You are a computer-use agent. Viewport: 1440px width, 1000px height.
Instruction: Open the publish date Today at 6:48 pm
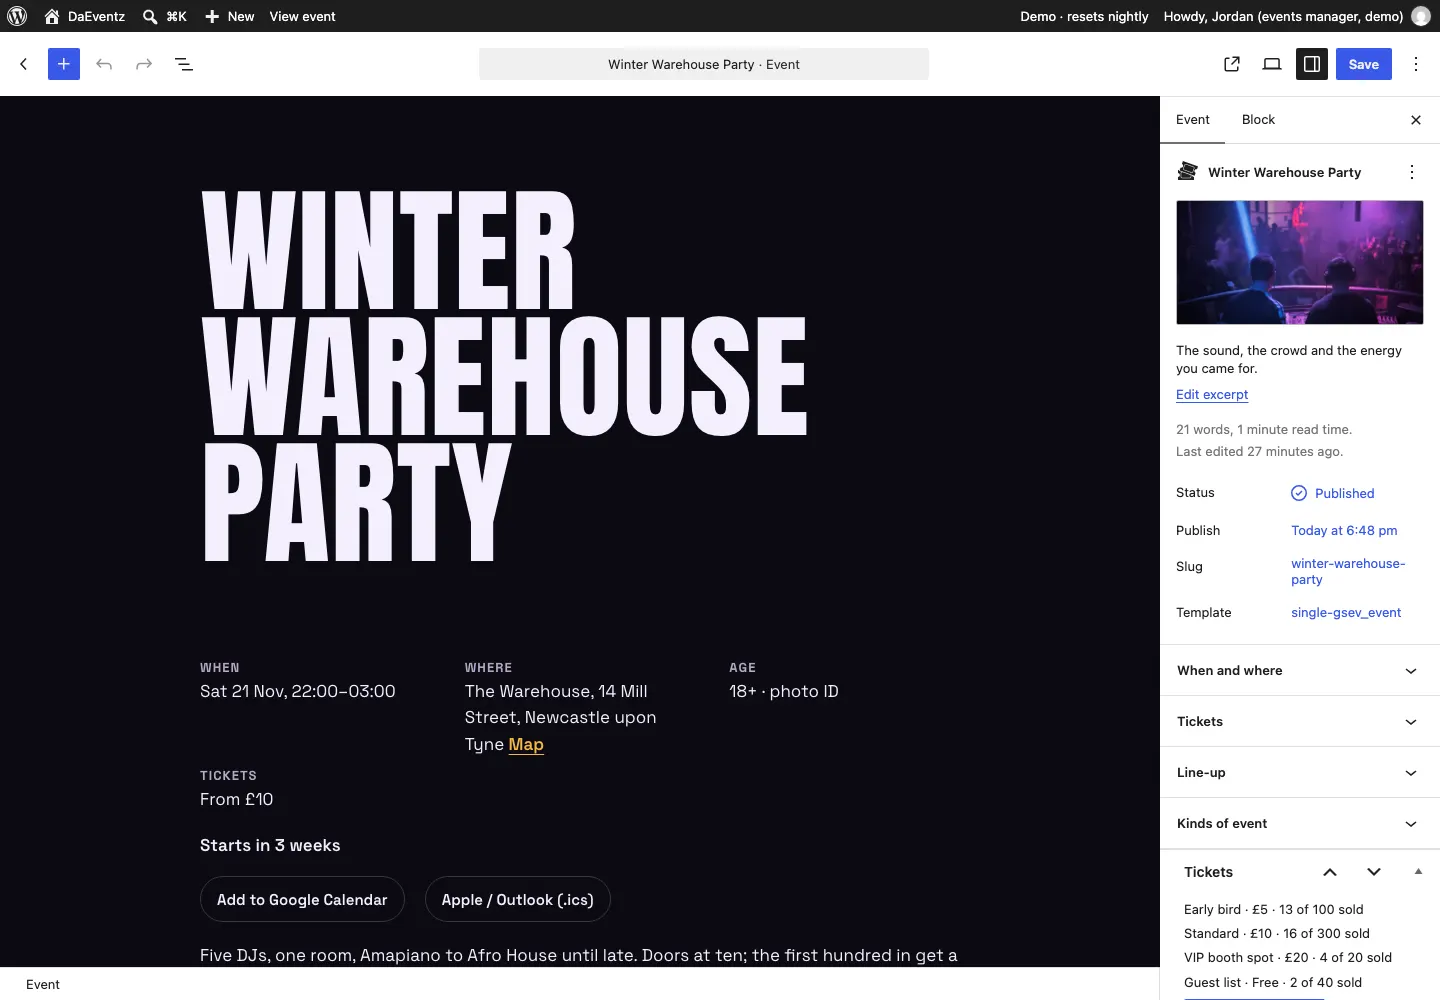pos(1344,531)
